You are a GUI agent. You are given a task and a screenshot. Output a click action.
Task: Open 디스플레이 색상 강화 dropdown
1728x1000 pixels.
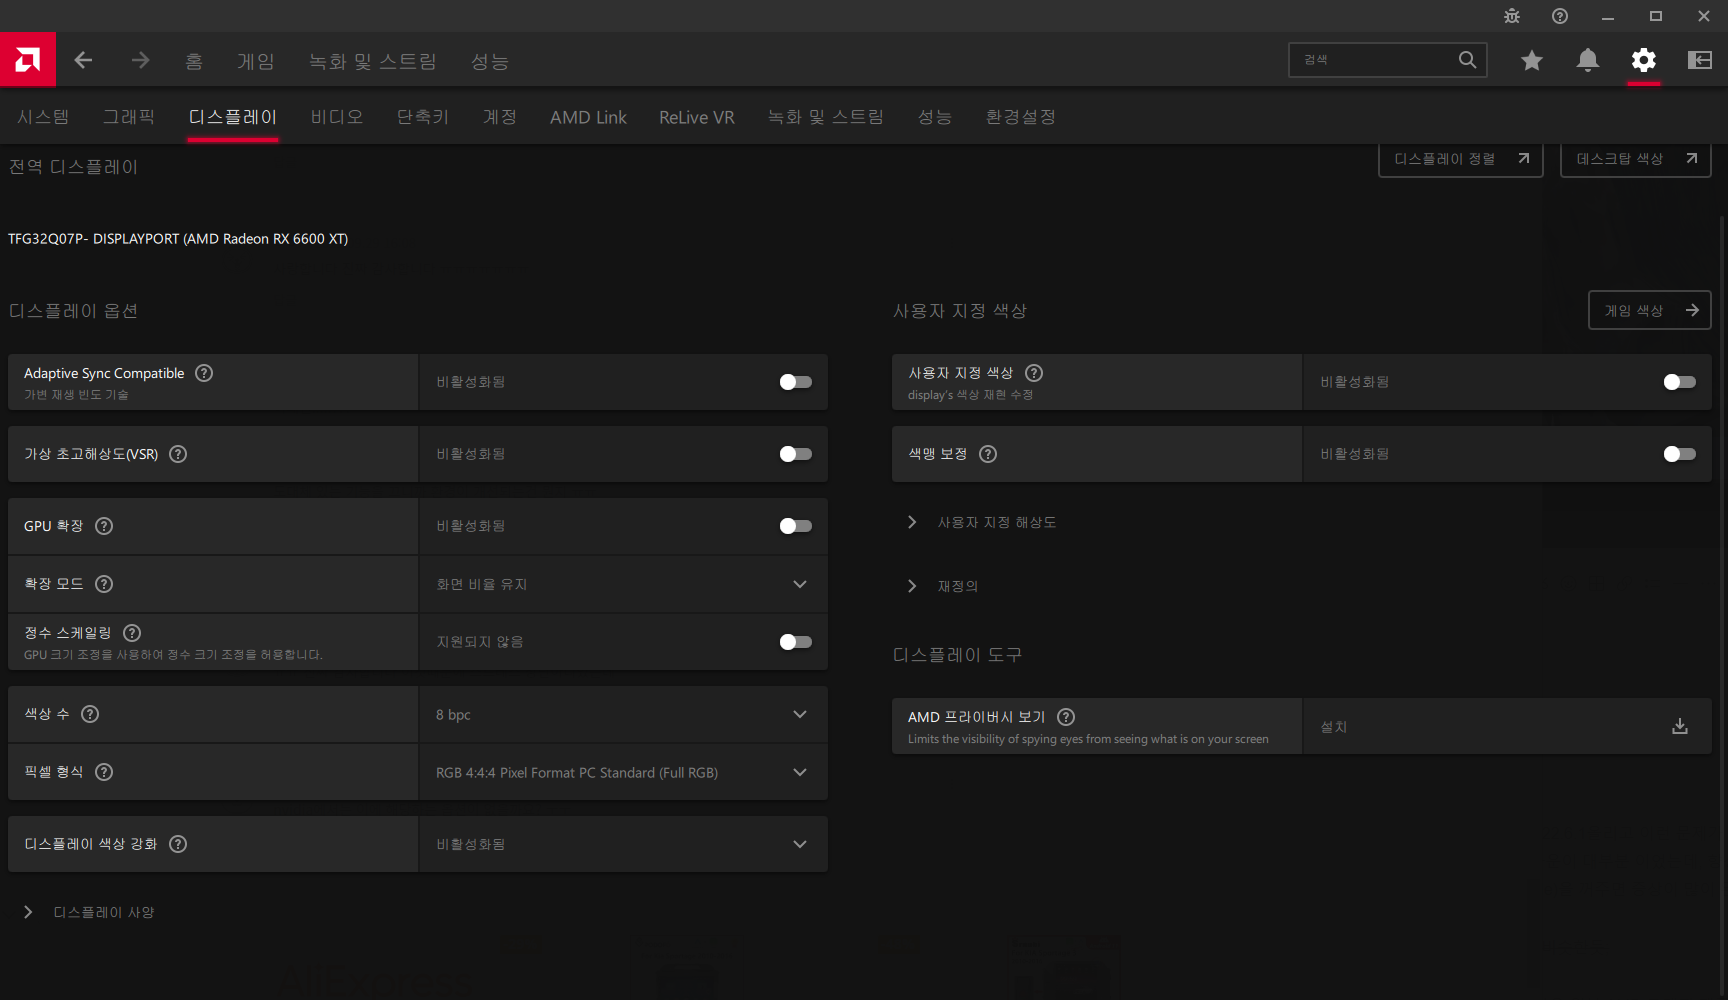pos(623,844)
